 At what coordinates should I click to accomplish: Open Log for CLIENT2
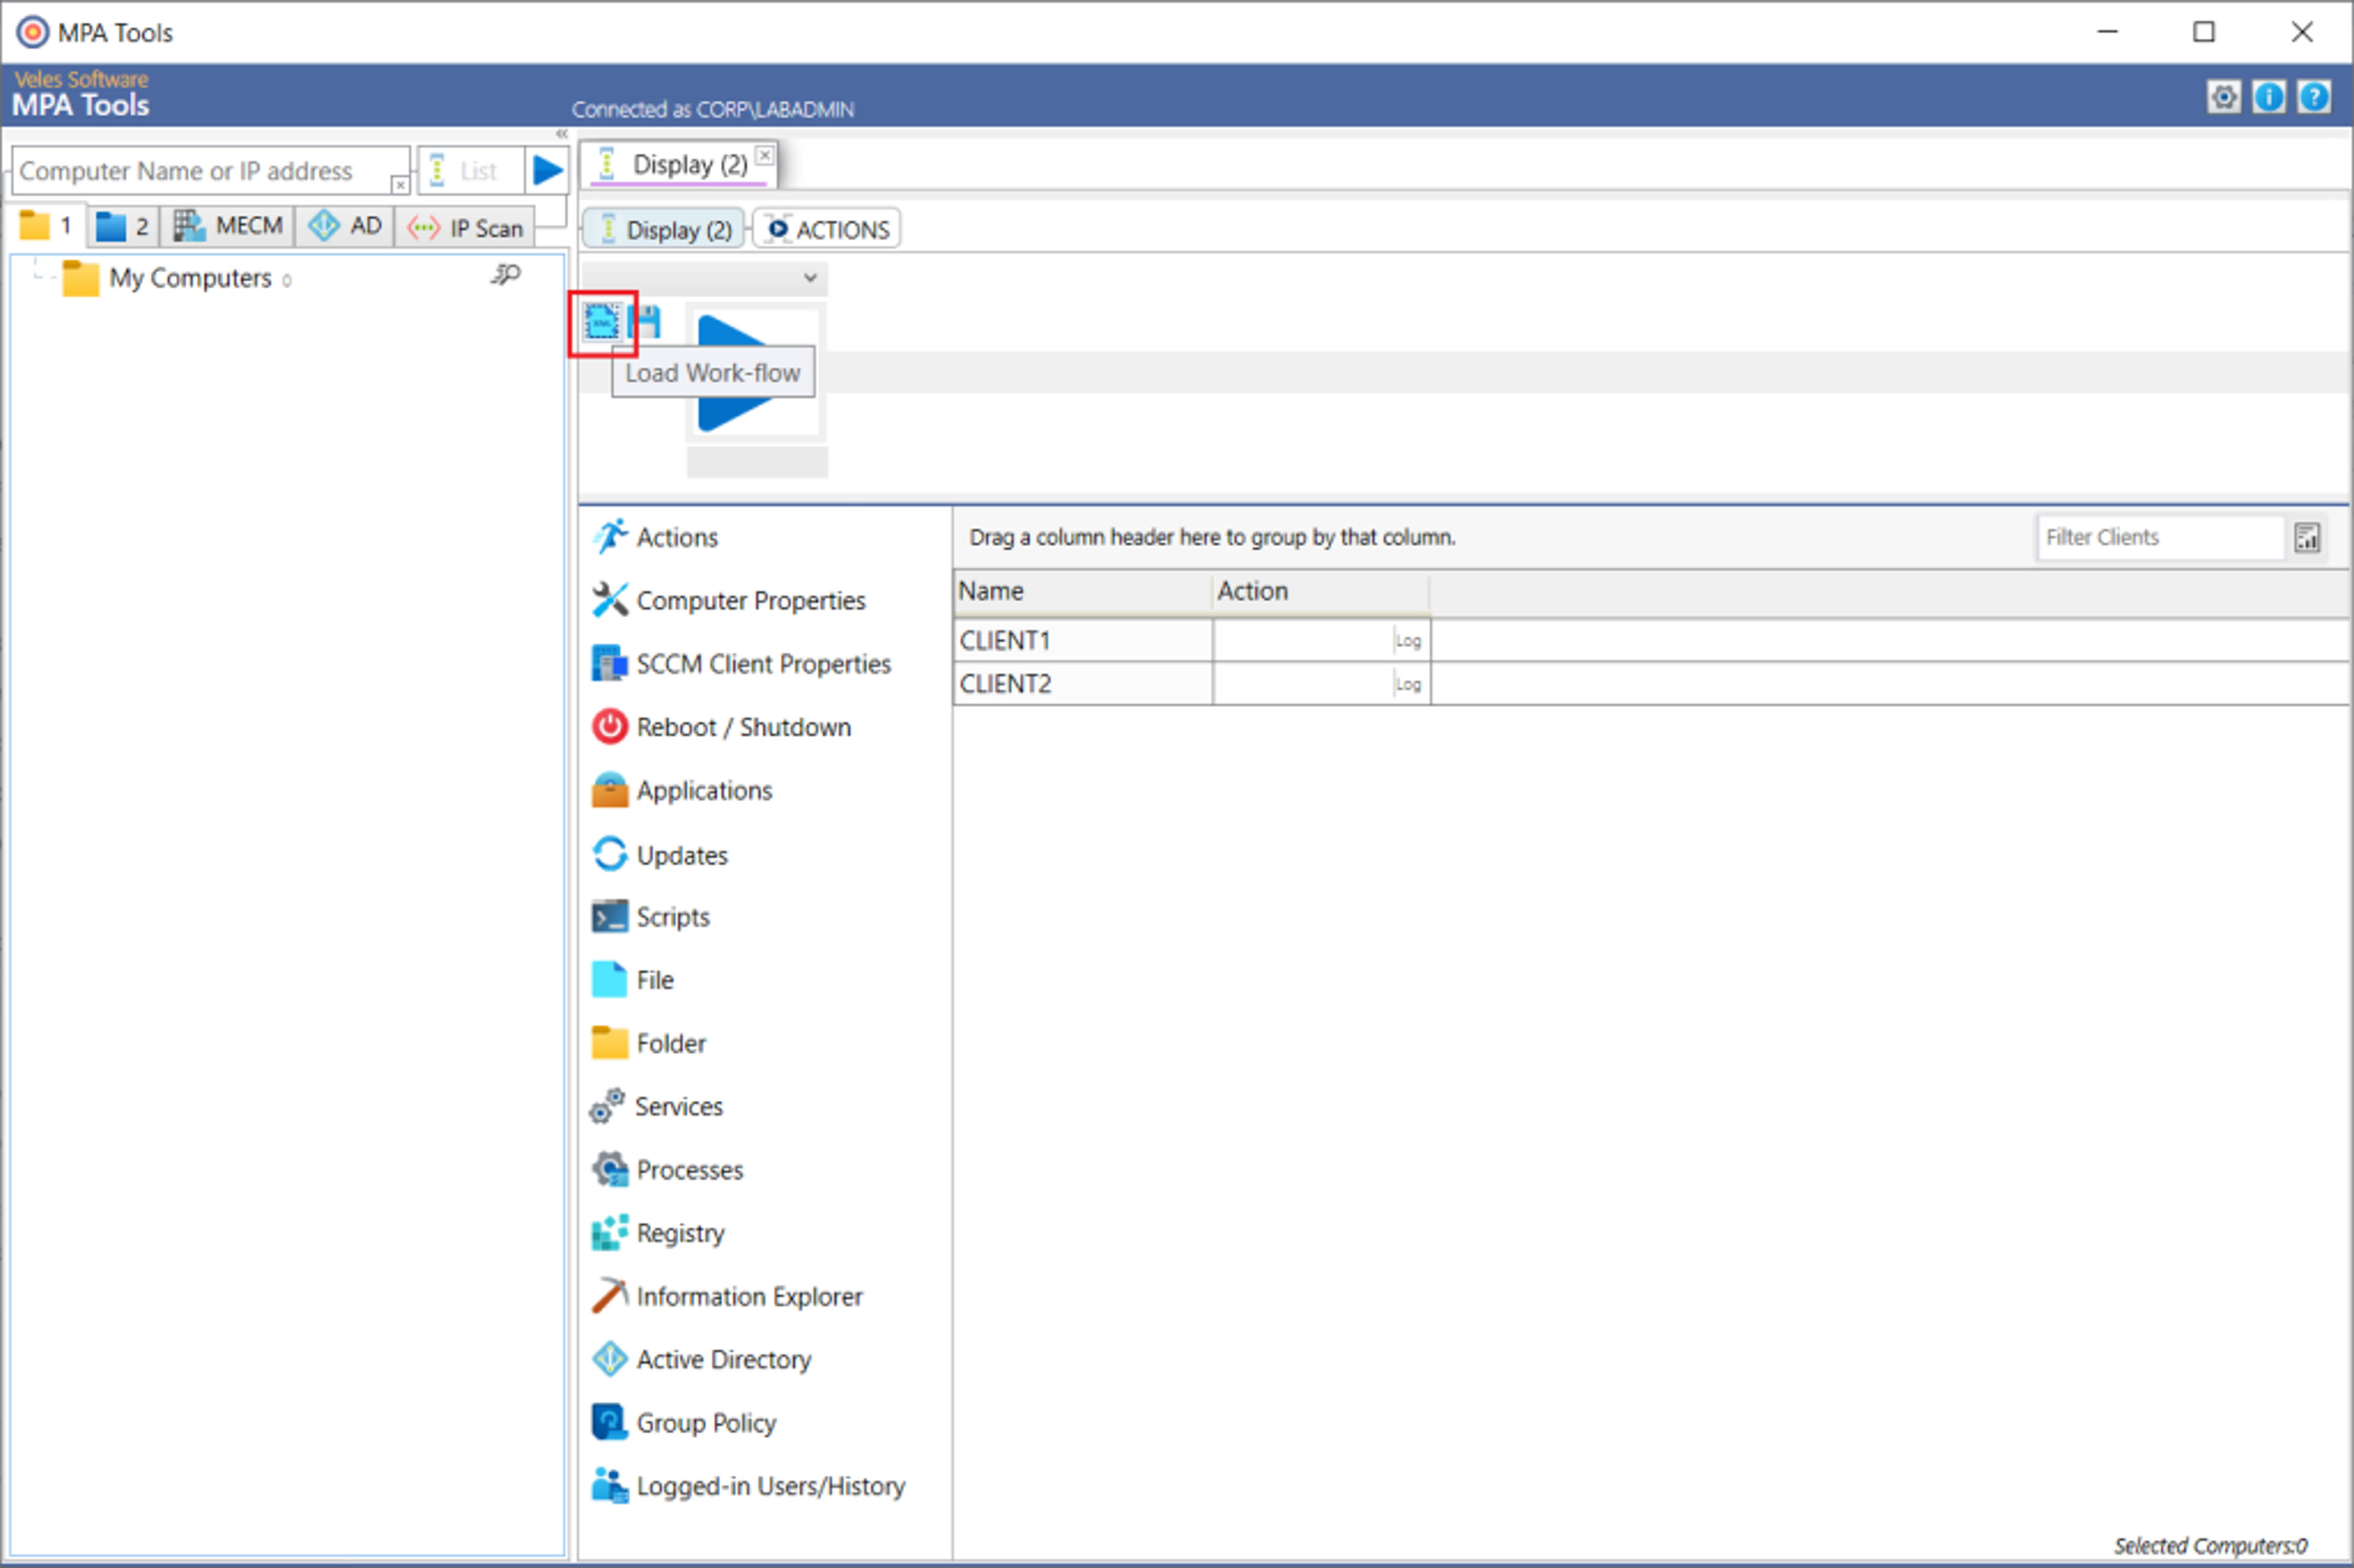point(1408,684)
